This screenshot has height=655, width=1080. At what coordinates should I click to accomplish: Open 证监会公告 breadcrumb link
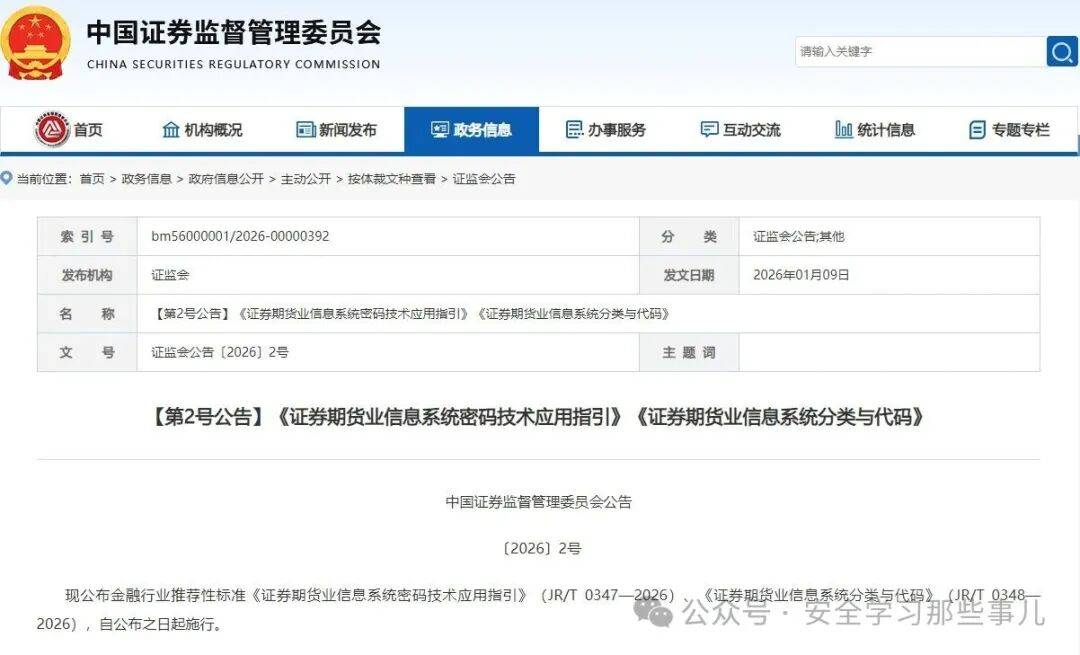click(484, 179)
